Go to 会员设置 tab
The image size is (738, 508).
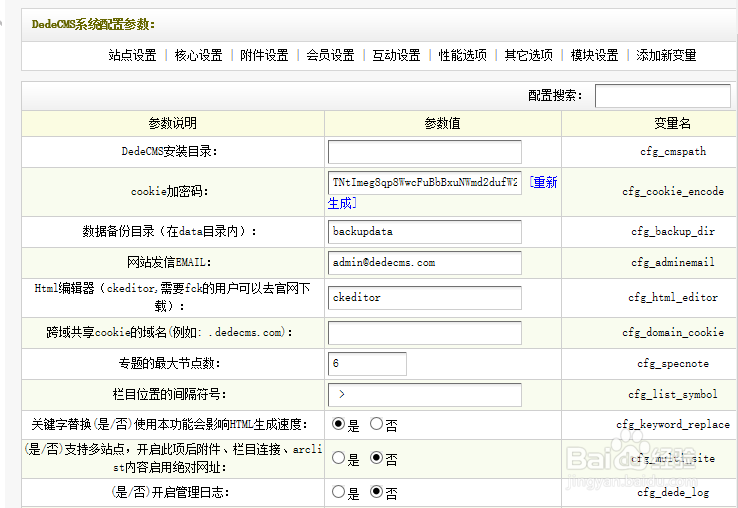330,55
